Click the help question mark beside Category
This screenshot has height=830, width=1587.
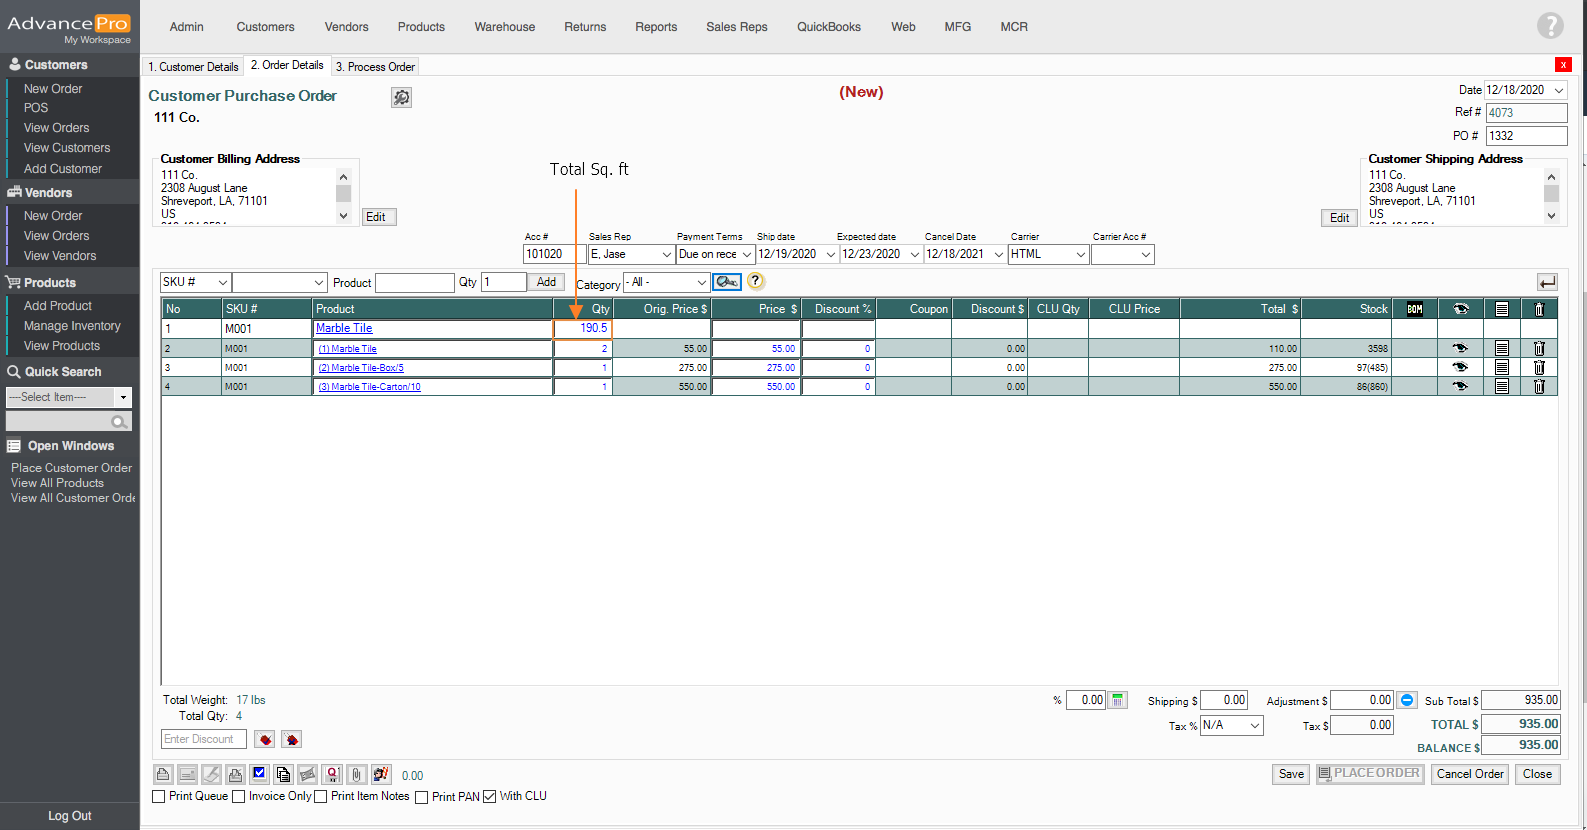click(x=756, y=282)
